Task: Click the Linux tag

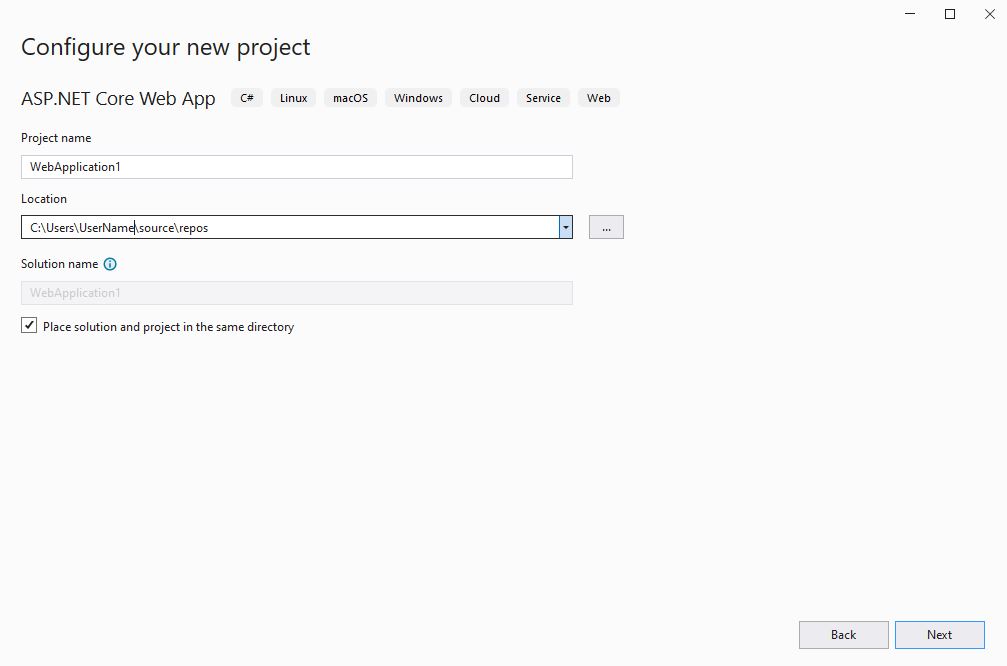Action: click(293, 98)
